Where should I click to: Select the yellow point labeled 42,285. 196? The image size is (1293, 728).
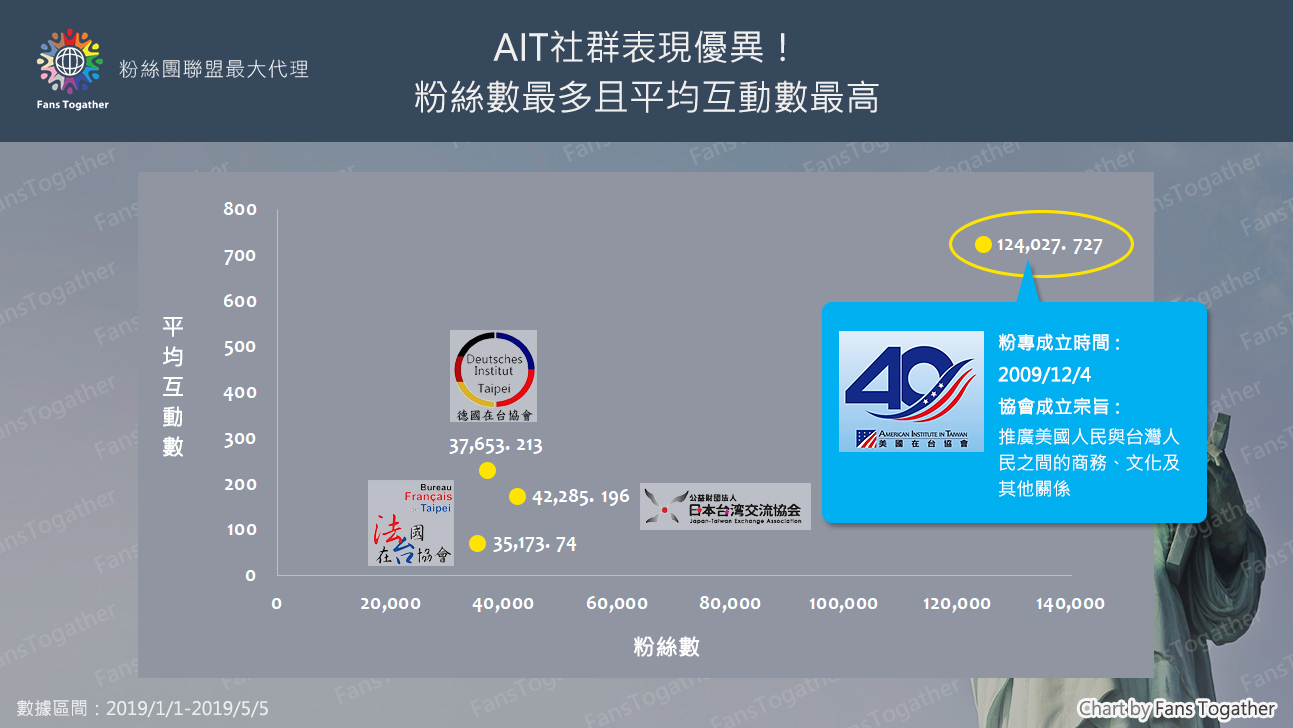(517, 496)
